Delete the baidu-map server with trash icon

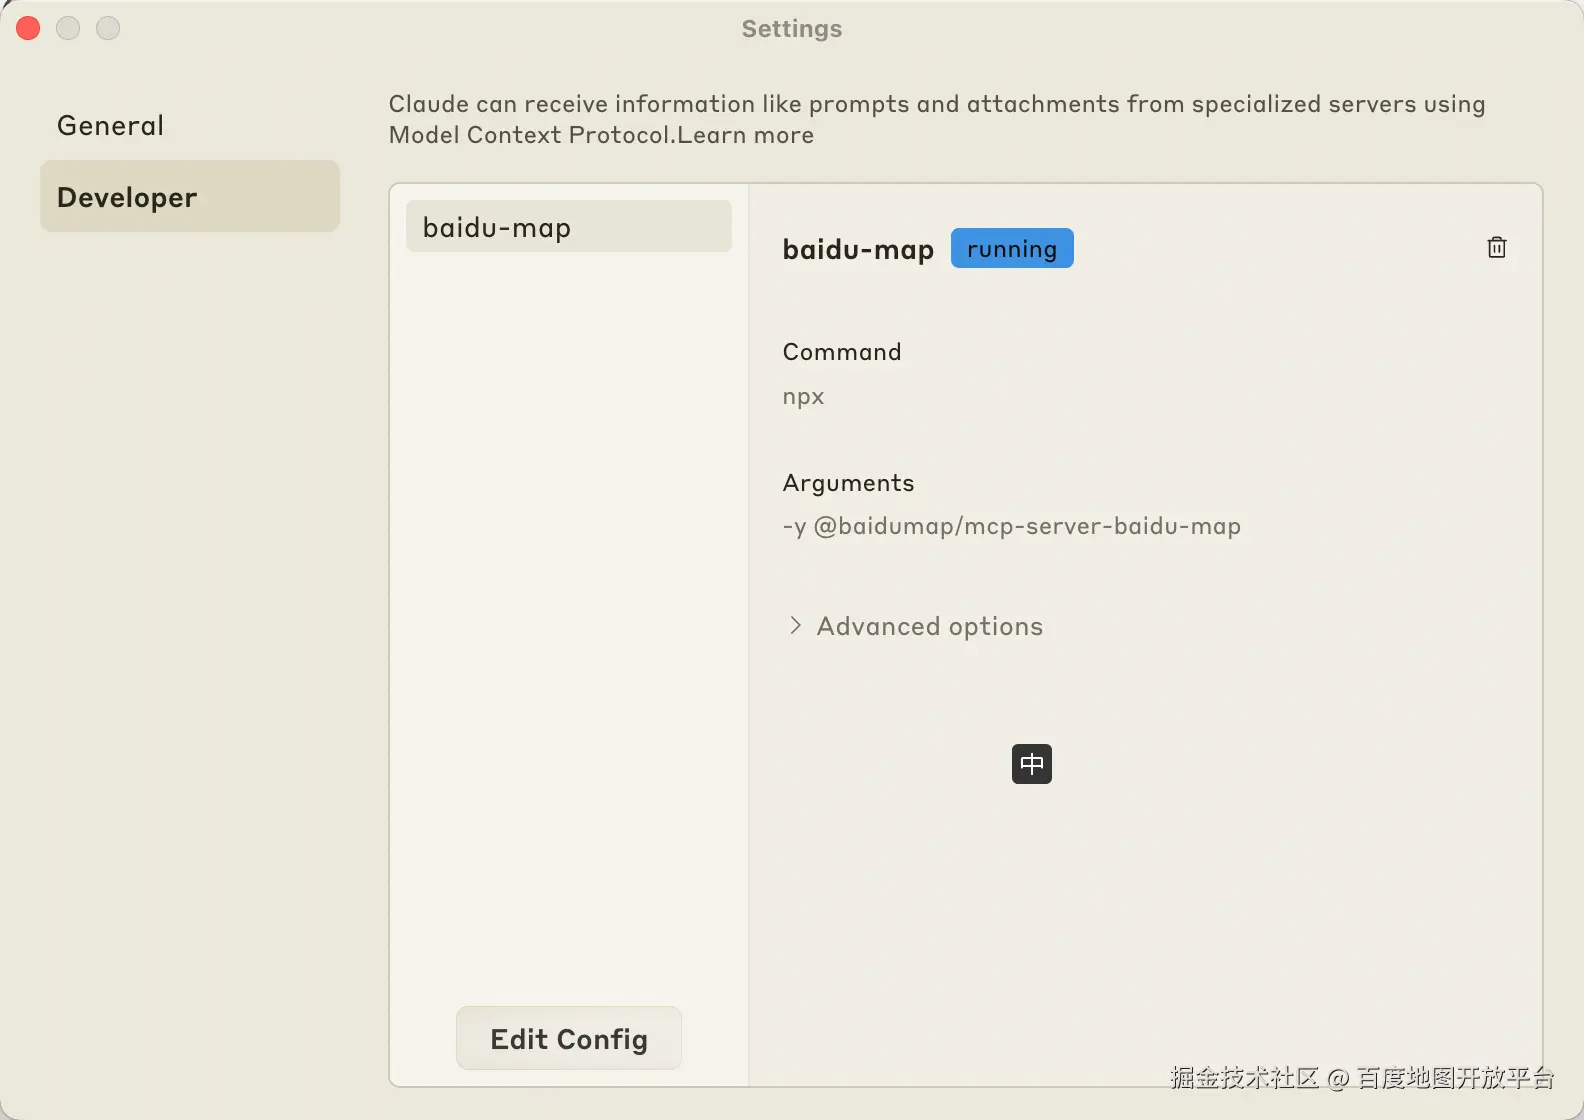[x=1496, y=247]
